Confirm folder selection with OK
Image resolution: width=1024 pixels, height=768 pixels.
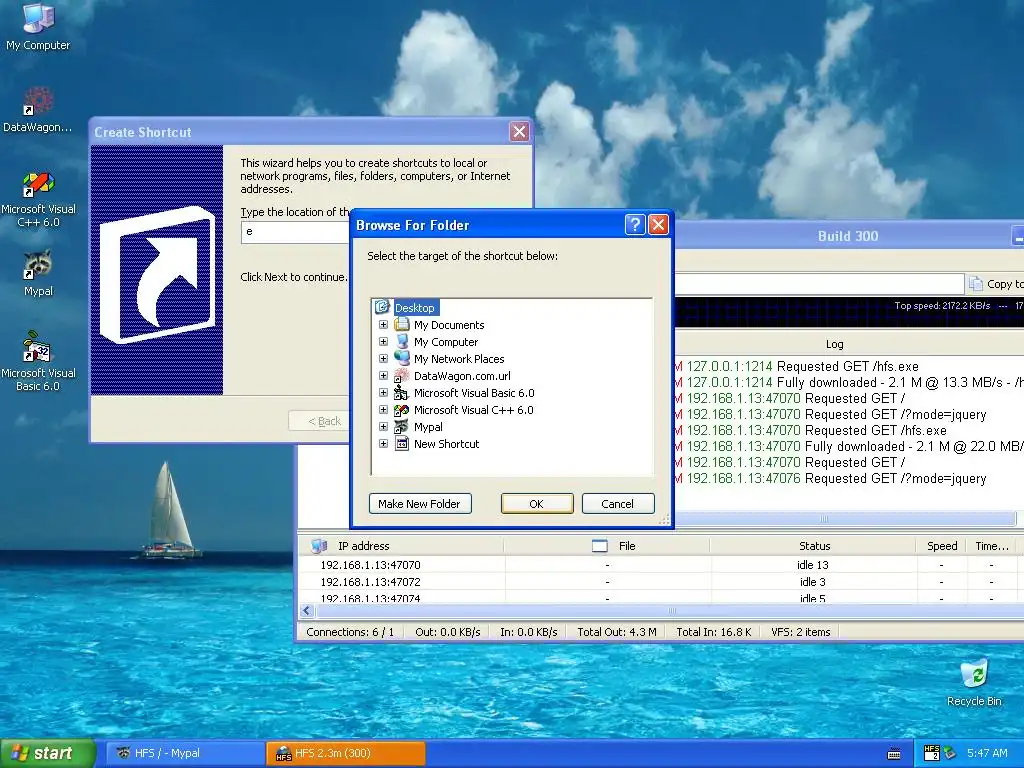click(x=537, y=504)
